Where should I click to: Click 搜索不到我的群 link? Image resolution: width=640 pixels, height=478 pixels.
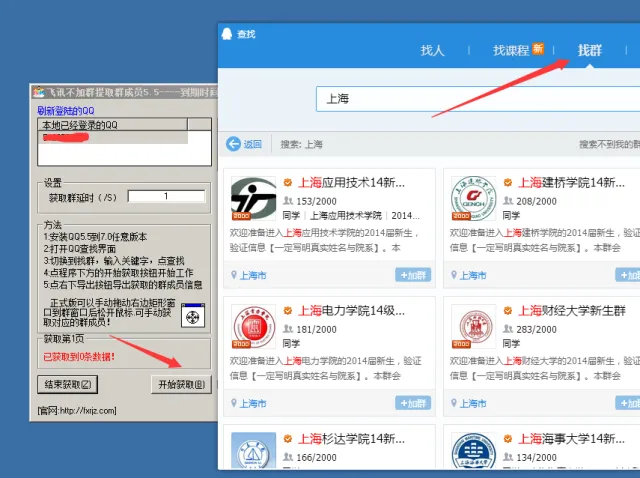pos(609,144)
